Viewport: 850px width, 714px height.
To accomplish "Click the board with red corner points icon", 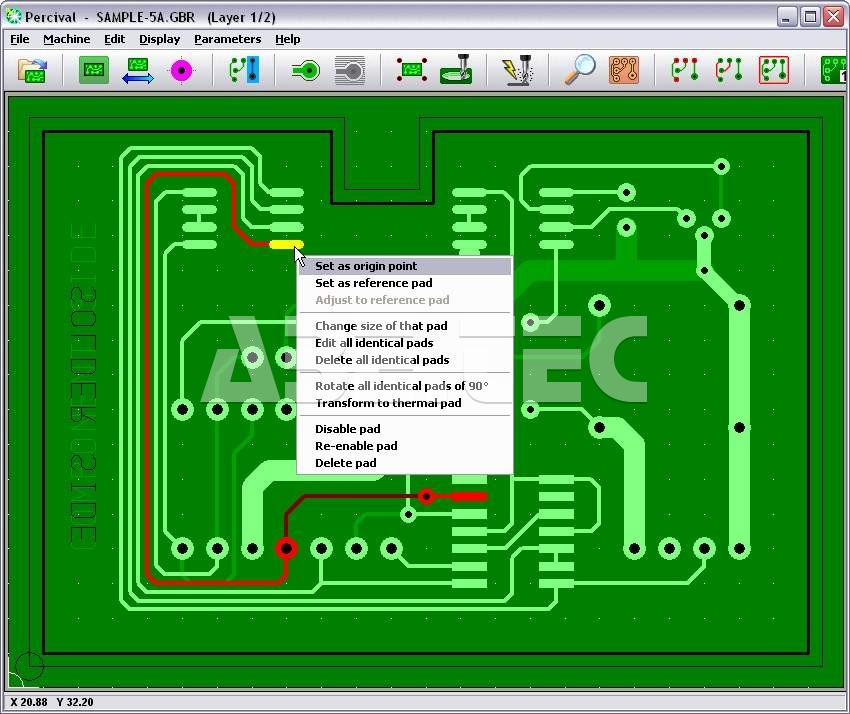I will (412, 70).
